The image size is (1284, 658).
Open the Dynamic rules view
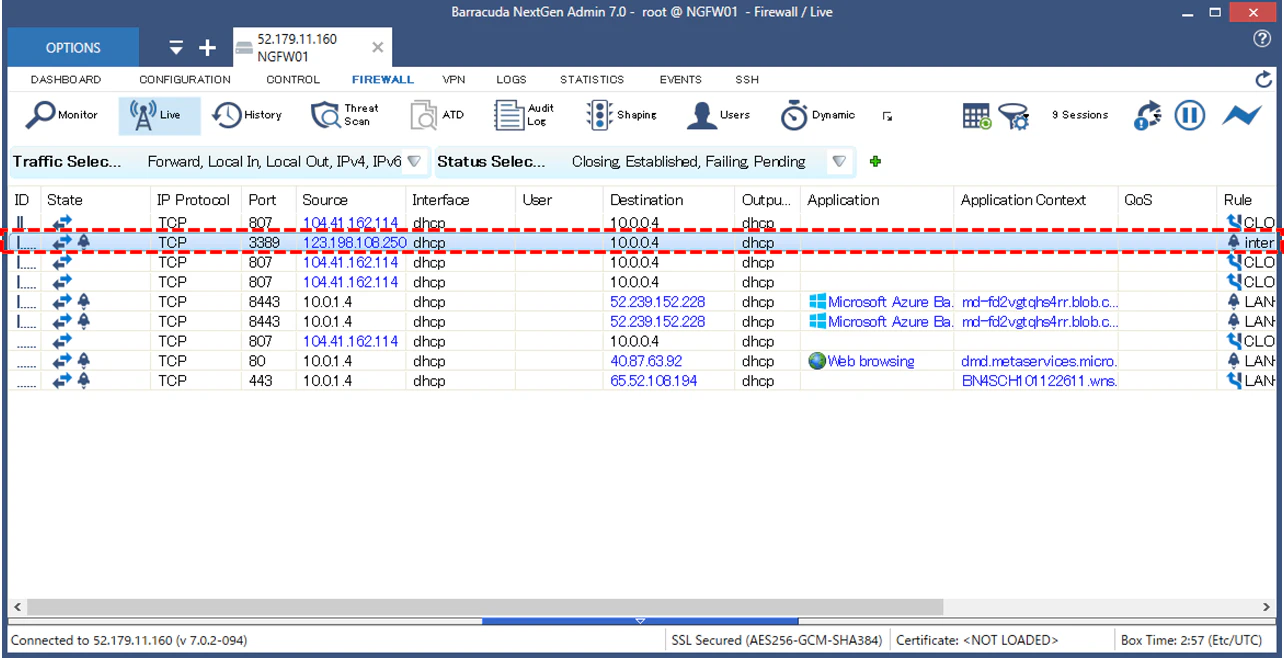(818, 115)
